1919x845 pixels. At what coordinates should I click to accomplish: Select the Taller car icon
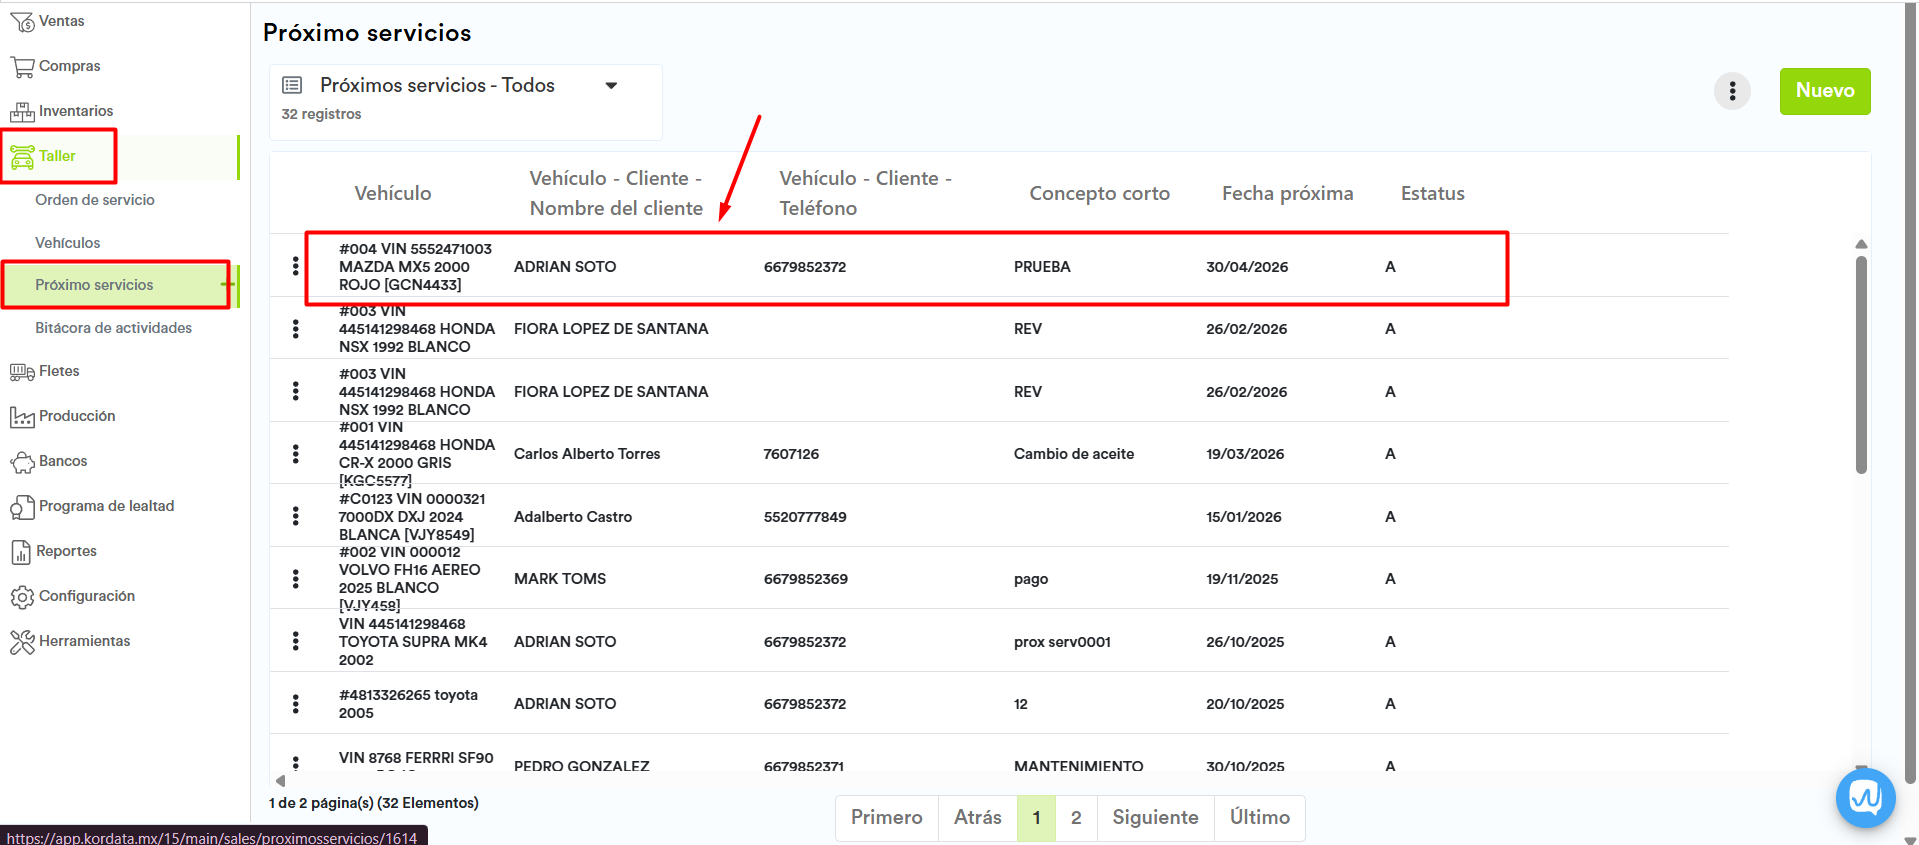[x=22, y=156]
